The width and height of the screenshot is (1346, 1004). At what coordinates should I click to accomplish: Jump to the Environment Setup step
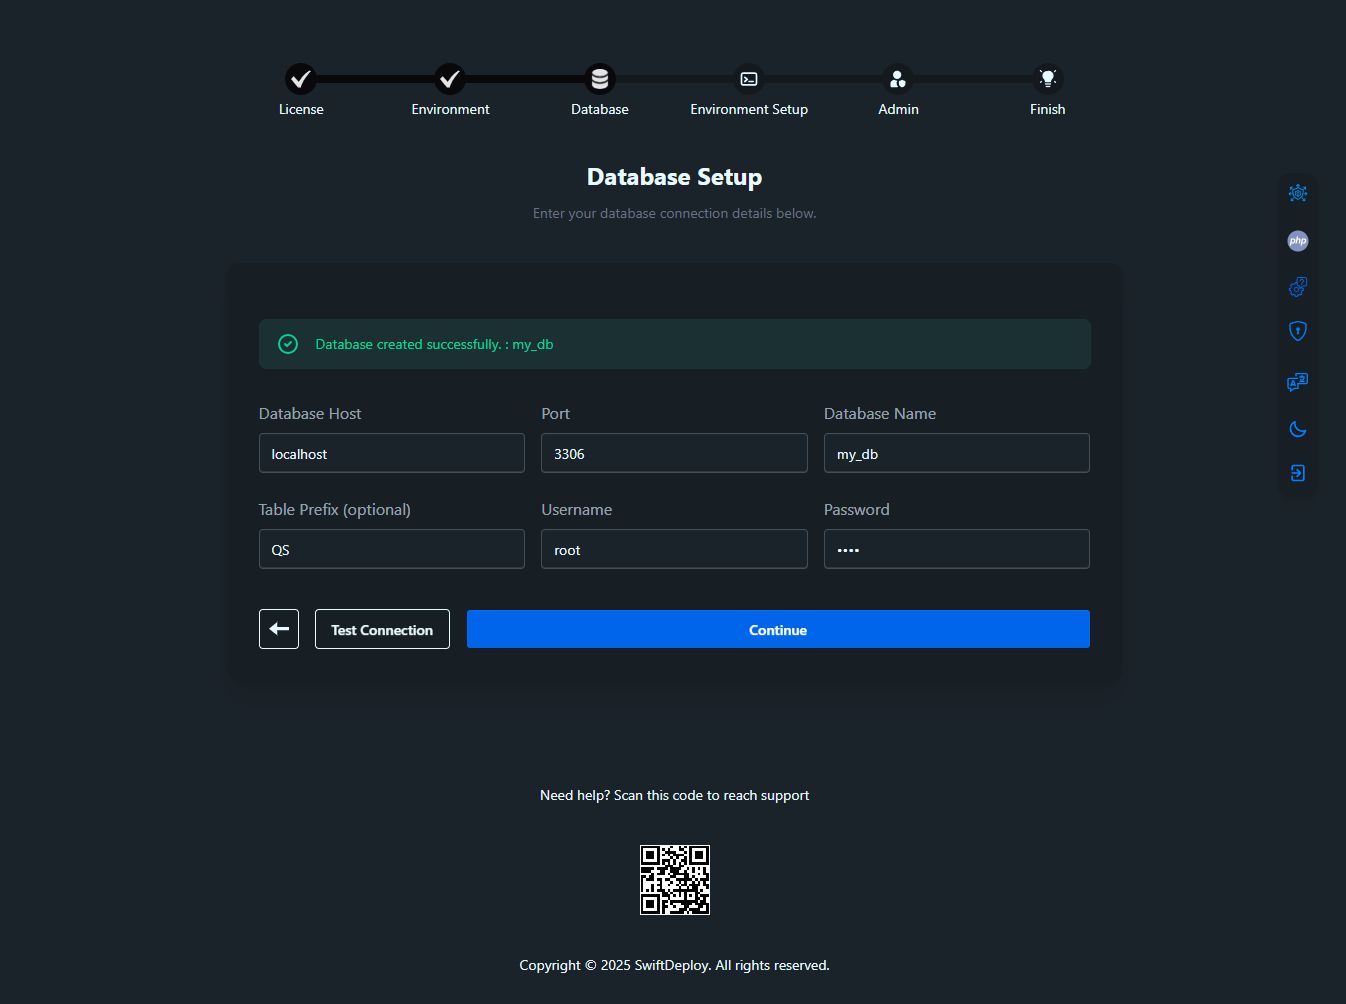749,79
